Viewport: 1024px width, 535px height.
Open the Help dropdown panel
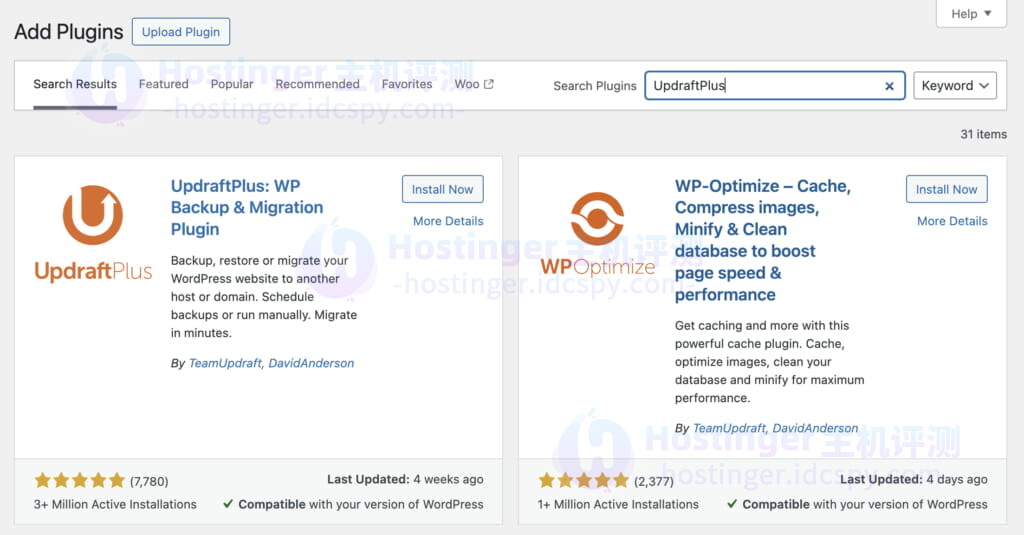pyautogui.click(x=971, y=14)
